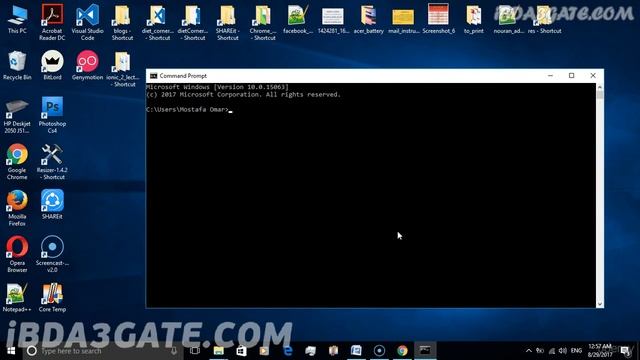The image size is (640, 360).
Task: Select Resizer-1.4.2 Shortcut icon
Action: (x=52, y=162)
